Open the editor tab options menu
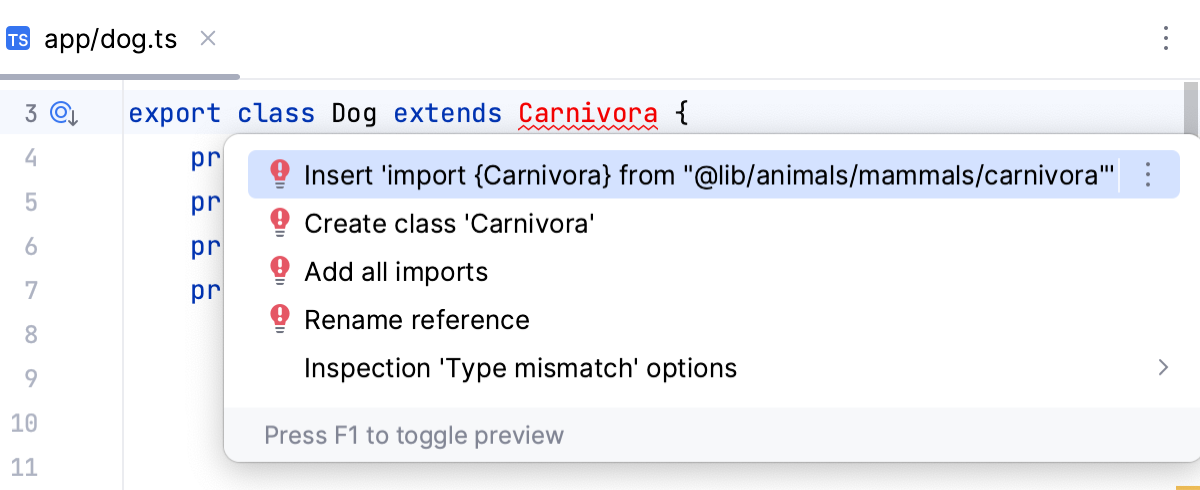Screen dimensions: 1200x490 [x=1165, y=39]
